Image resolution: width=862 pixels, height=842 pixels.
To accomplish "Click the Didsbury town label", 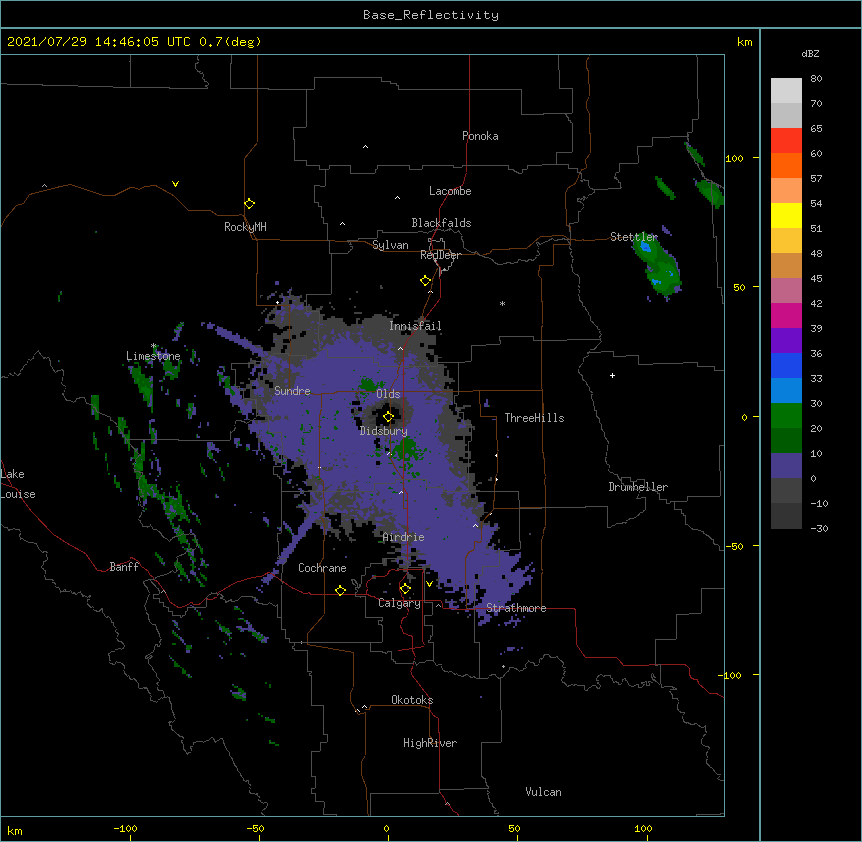I will pyautogui.click(x=383, y=431).
